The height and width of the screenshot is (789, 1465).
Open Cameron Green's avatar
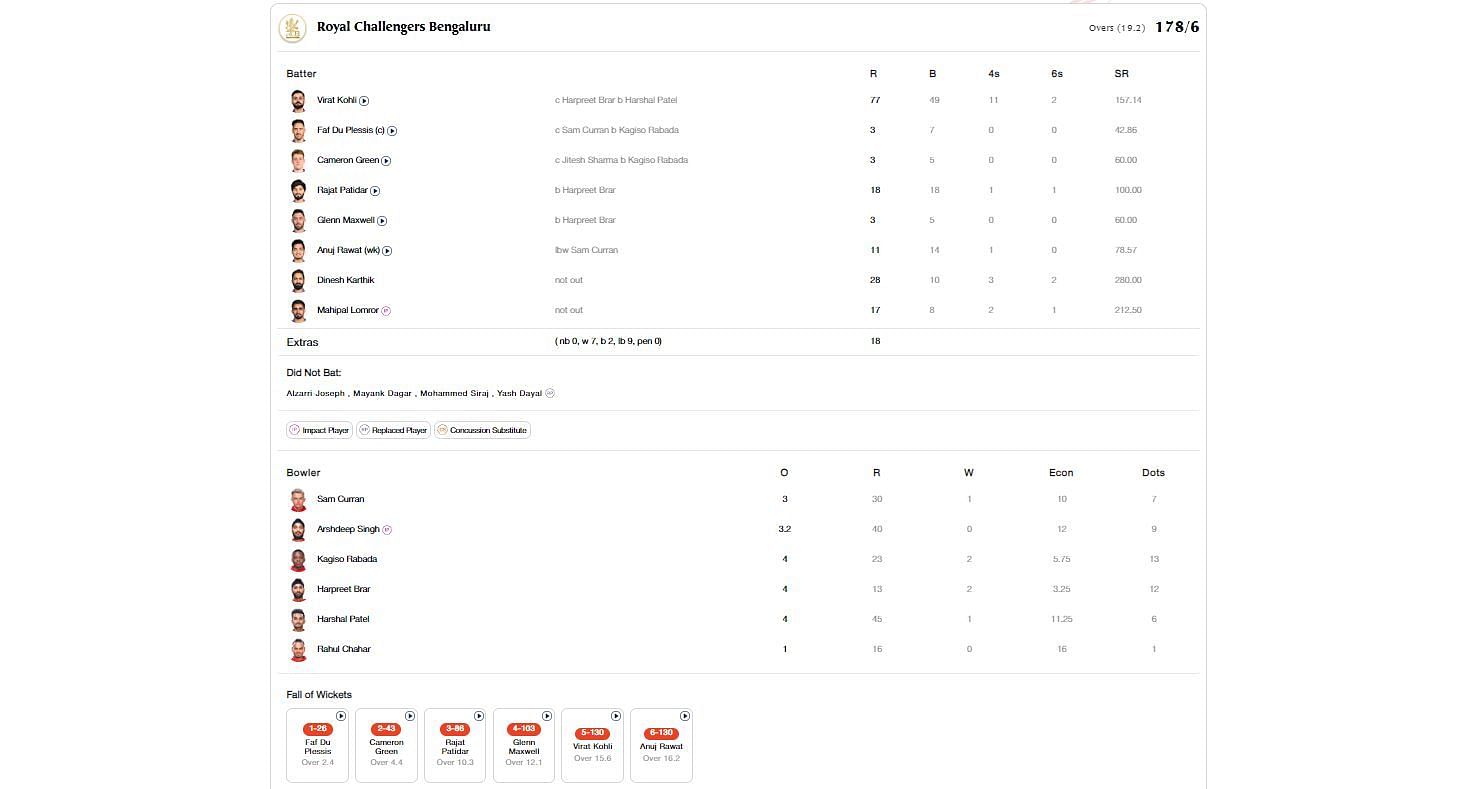coord(298,161)
